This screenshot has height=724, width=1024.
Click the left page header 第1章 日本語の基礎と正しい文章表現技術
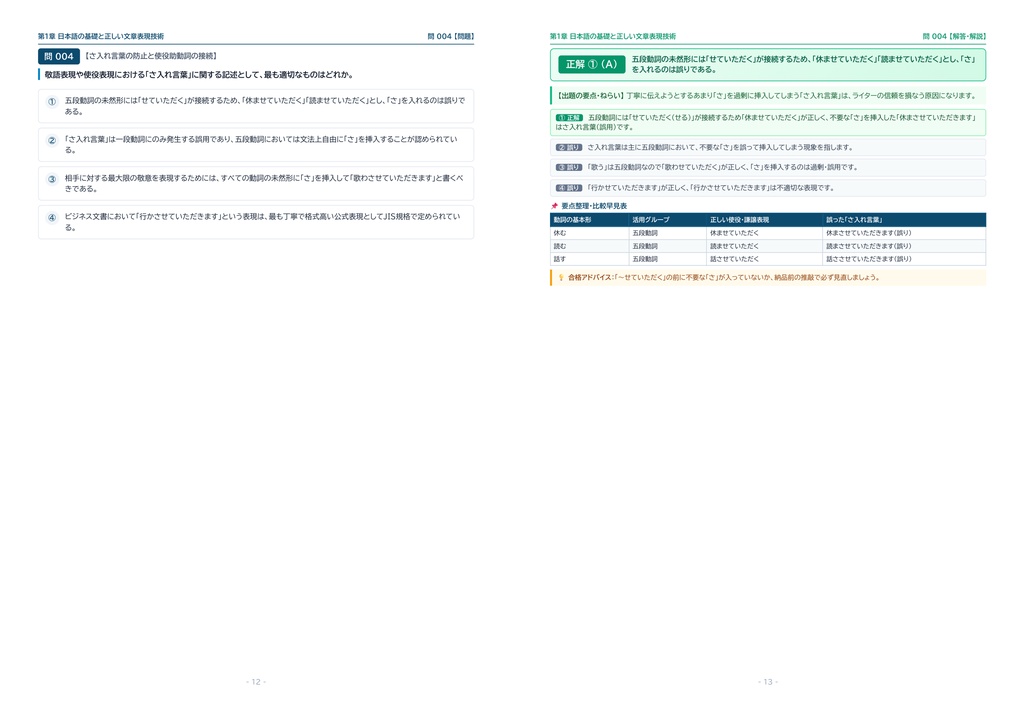[101, 37]
